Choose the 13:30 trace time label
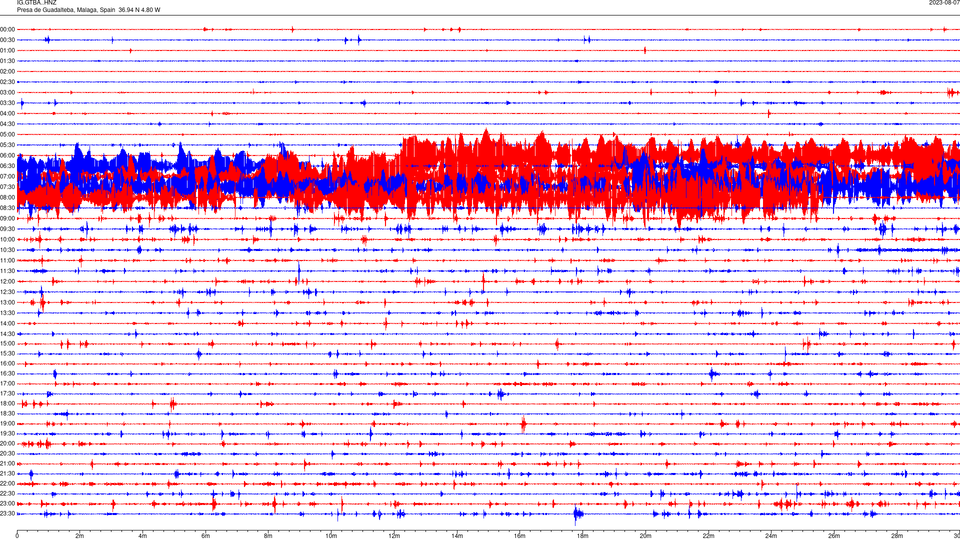Image resolution: width=960 pixels, height=540 pixels. [7, 313]
